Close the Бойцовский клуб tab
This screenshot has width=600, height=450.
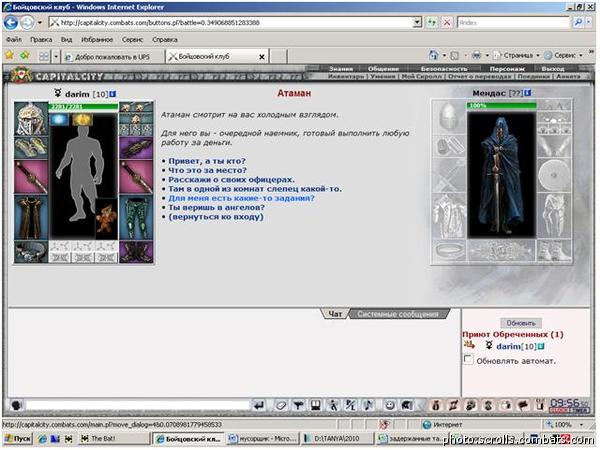tap(262, 57)
